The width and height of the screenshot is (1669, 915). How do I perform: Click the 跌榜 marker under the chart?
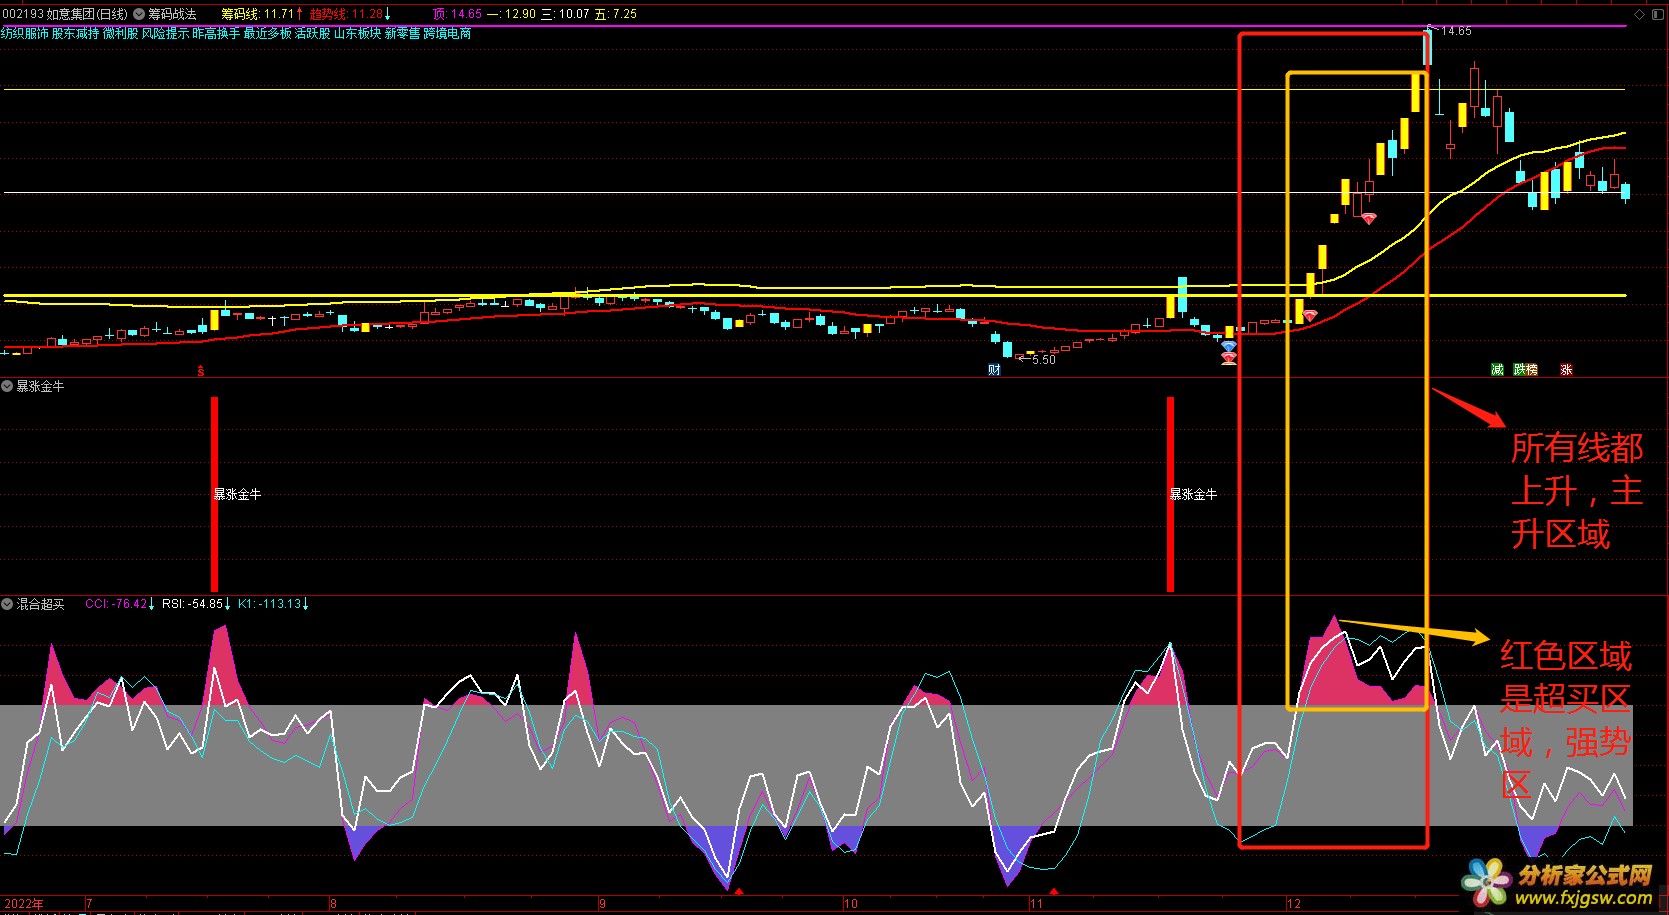pos(1526,370)
